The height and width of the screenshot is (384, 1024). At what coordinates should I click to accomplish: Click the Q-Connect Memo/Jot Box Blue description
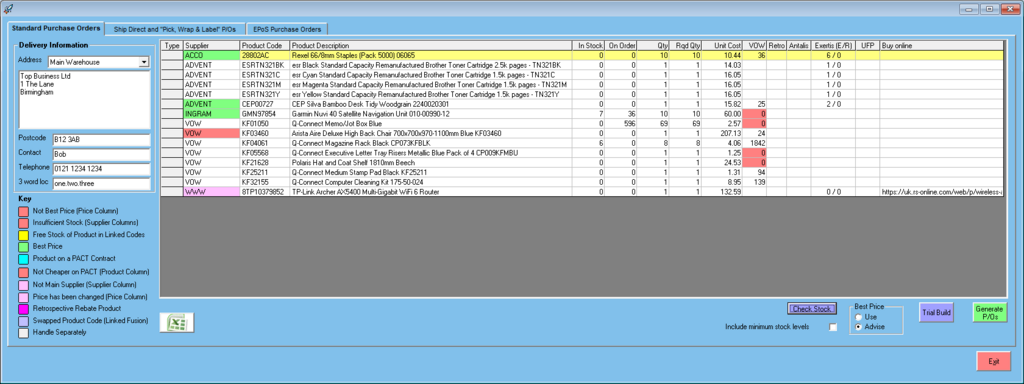click(430, 123)
